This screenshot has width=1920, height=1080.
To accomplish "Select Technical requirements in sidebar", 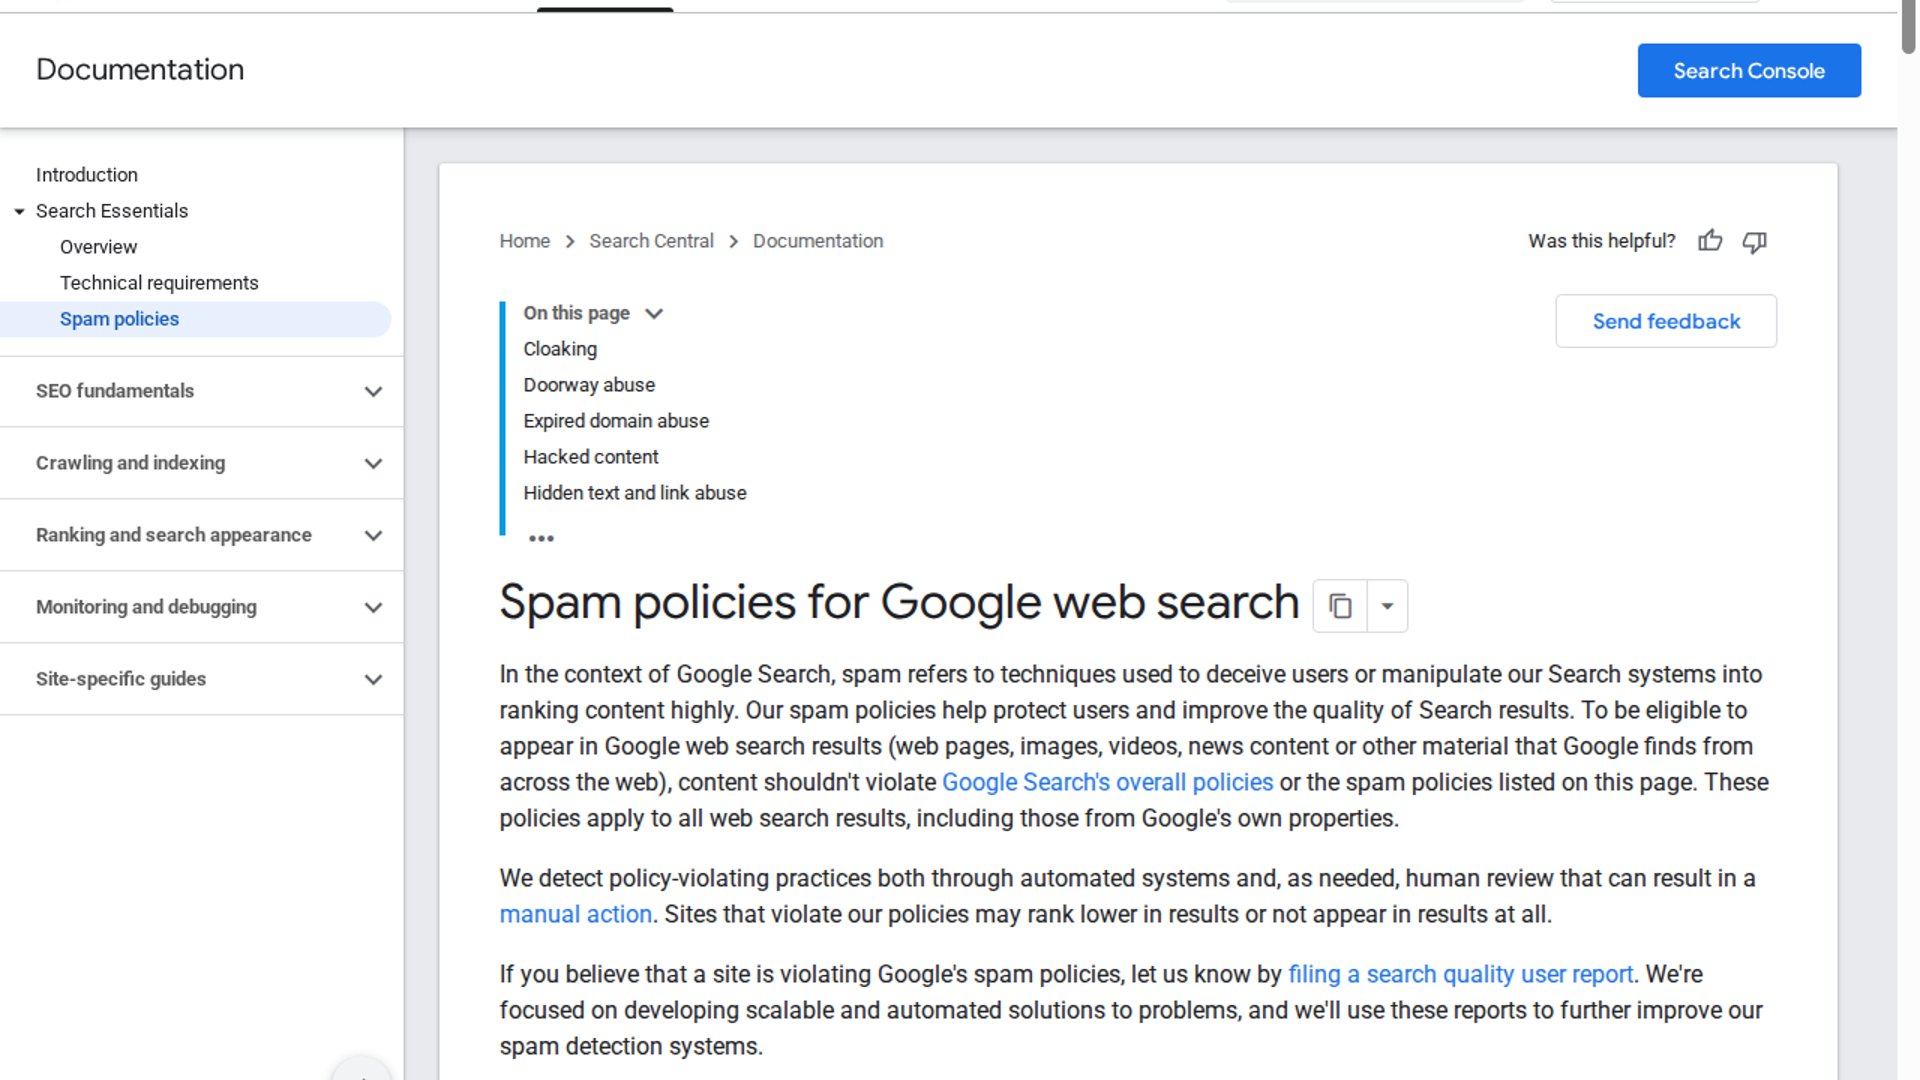I will 159,283.
